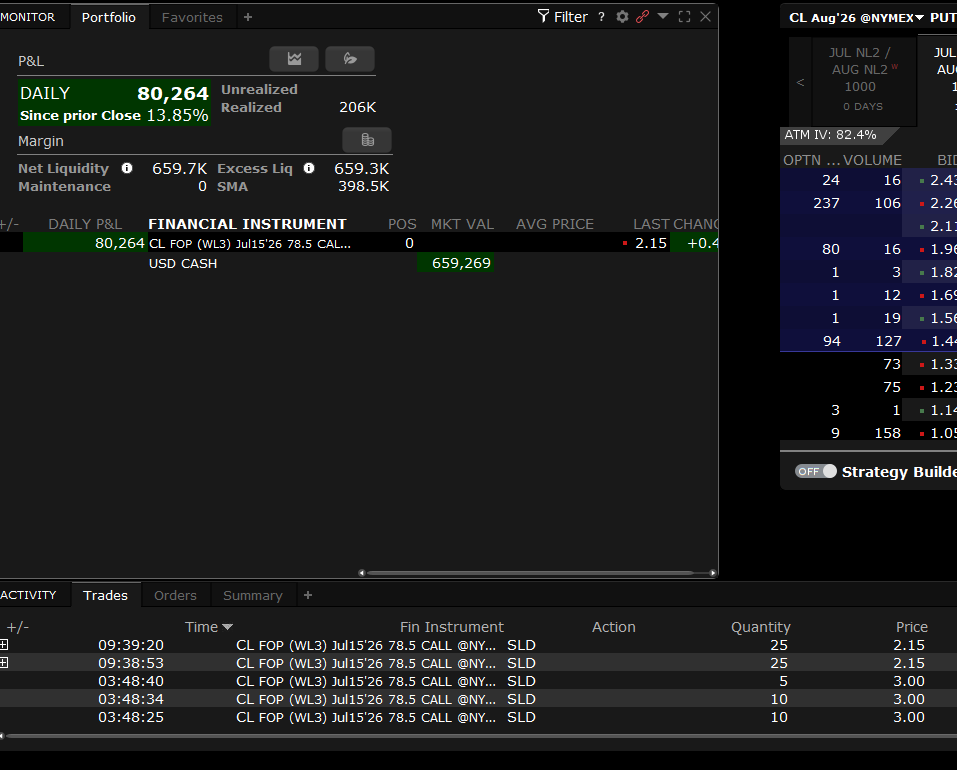
Task: Click option chain open interest cell 237
Action: click(x=826, y=203)
